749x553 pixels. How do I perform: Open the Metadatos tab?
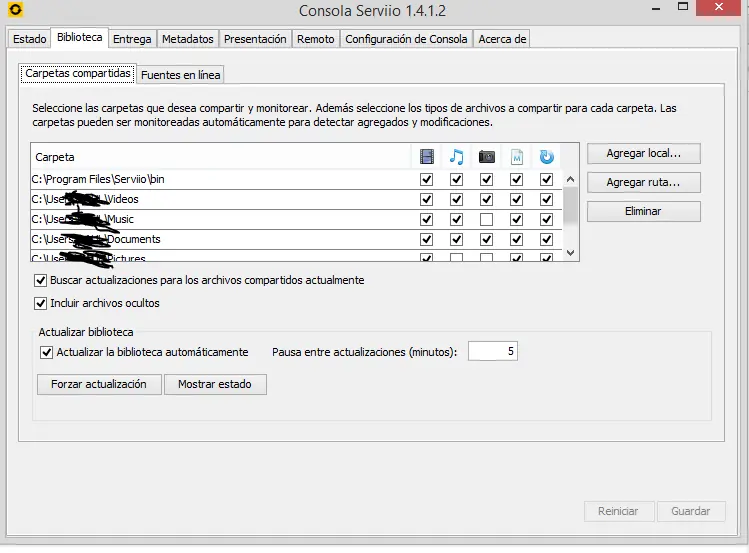(x=188, y=39)
